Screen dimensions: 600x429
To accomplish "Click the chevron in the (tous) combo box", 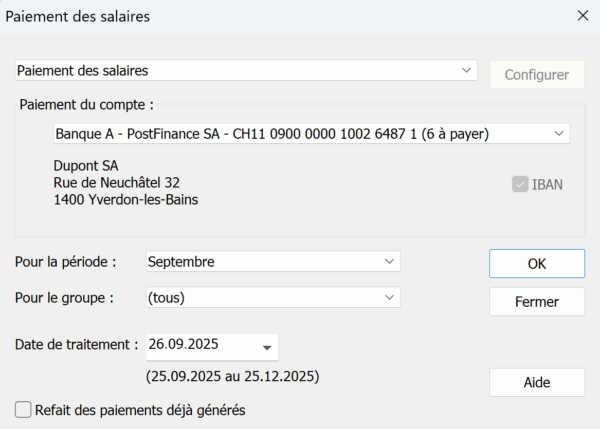I will coord(389,297).
